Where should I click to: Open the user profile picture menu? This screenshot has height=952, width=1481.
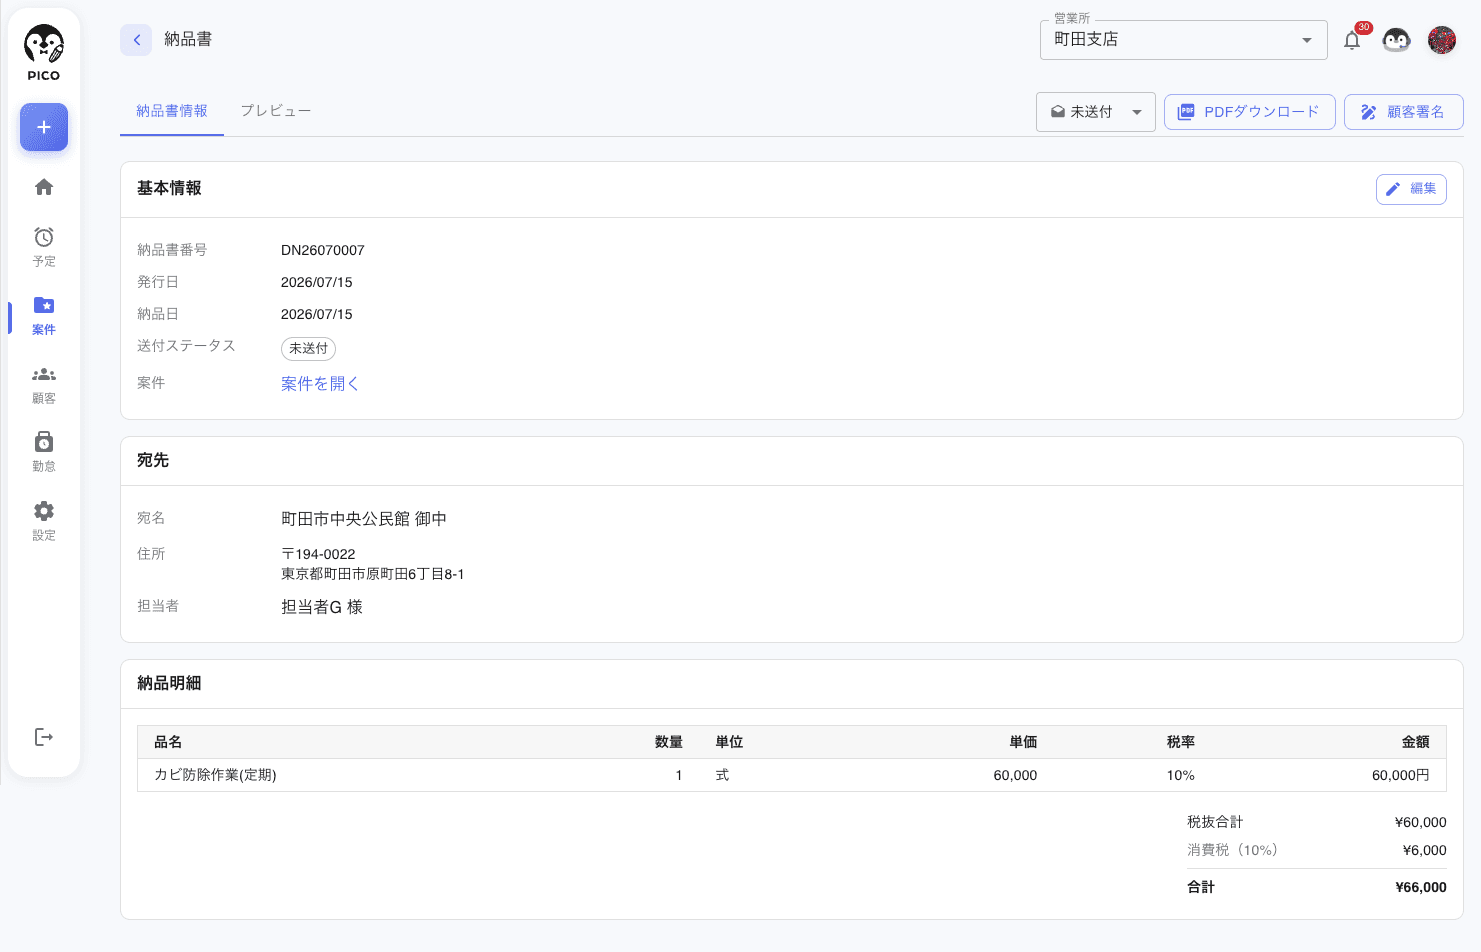pyautogui.click(x=1442, y=40)
